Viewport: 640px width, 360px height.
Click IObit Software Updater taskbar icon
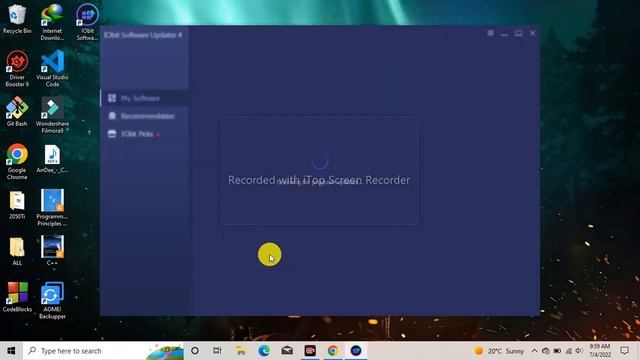tap(356, 351)
